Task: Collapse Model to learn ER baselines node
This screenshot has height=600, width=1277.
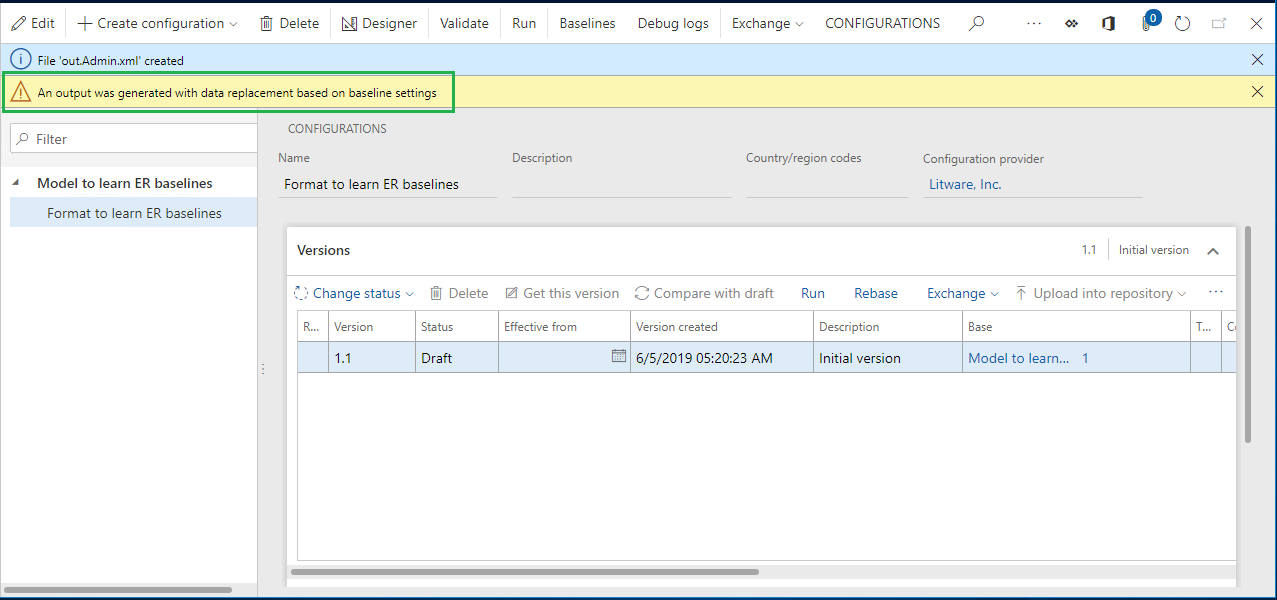Action: tap(16, 183)
